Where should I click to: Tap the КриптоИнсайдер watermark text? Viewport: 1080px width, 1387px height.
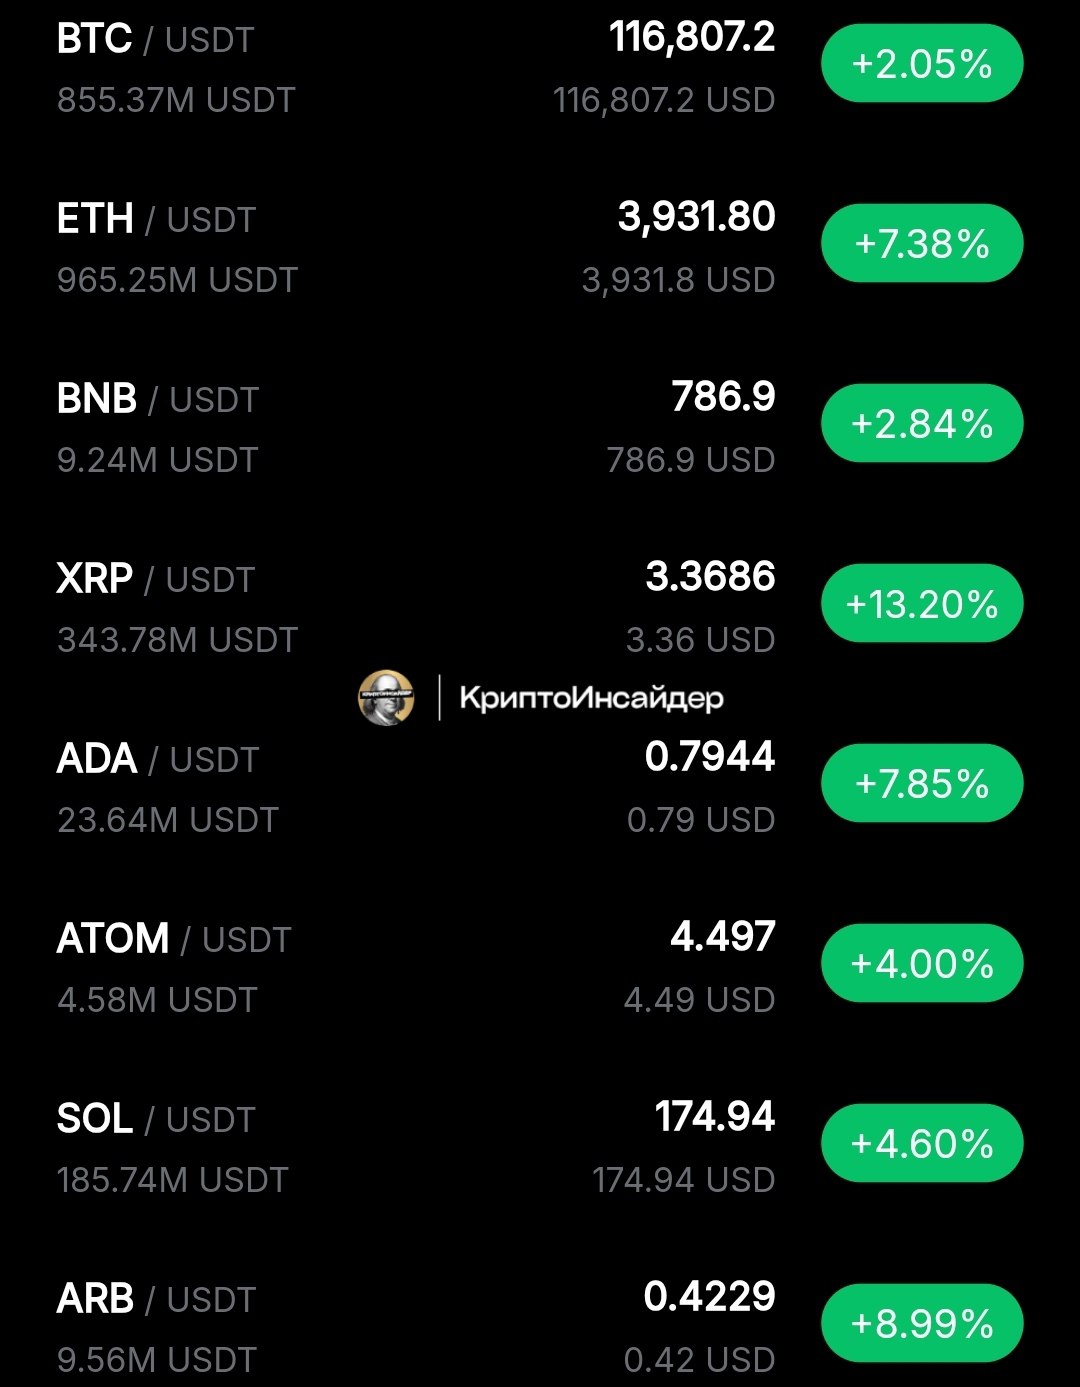pyautogui.click(x=591, y=698)
